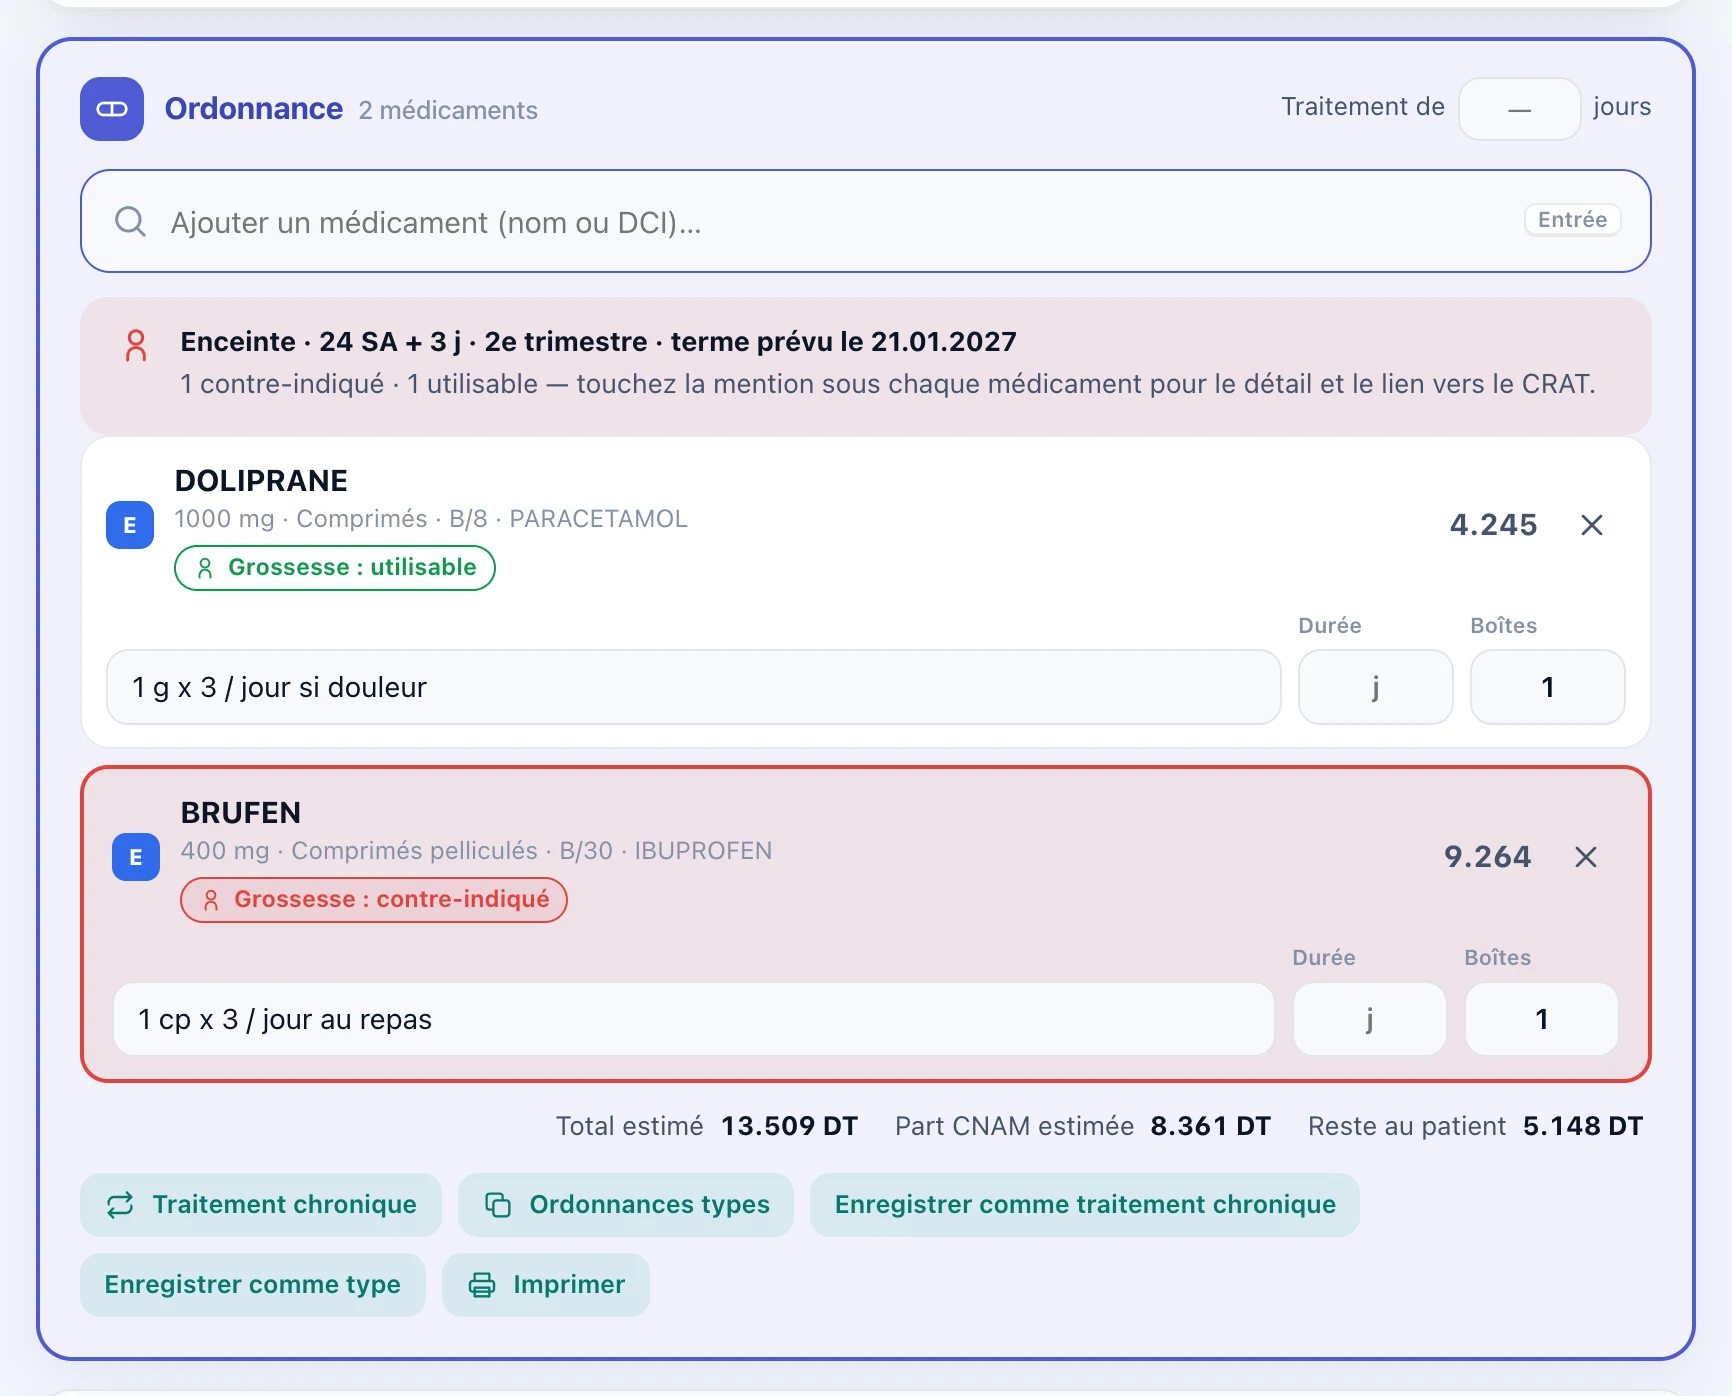
Task: Click the DOLIPRANE drug name
Action: pyautogui.click(x=261, y=481)
